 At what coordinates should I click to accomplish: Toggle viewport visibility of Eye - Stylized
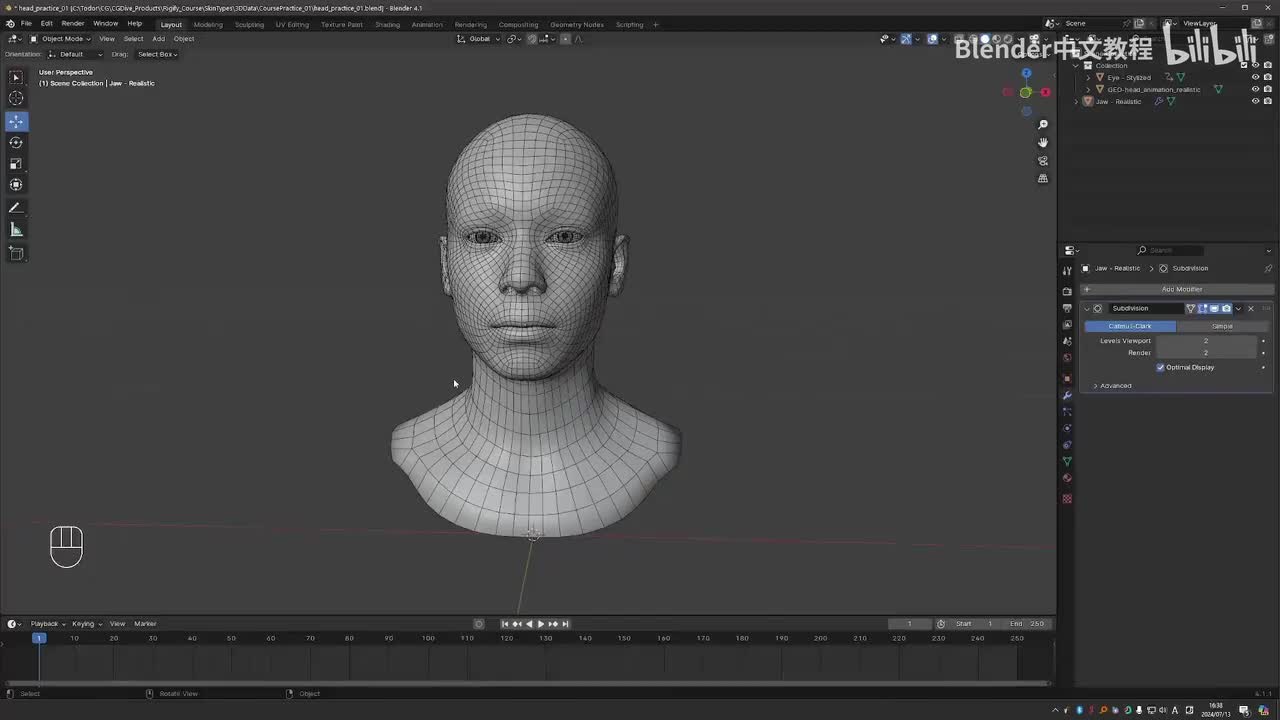[x=1256, y=77]
